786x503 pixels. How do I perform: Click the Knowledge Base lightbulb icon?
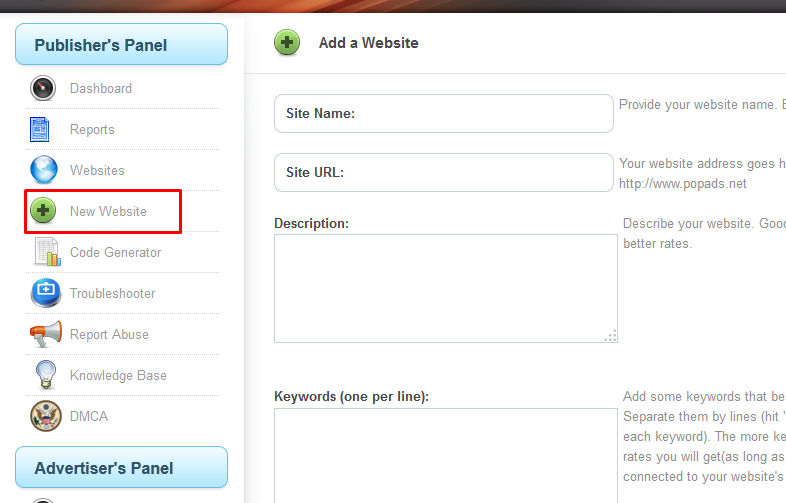pos(44,375)
